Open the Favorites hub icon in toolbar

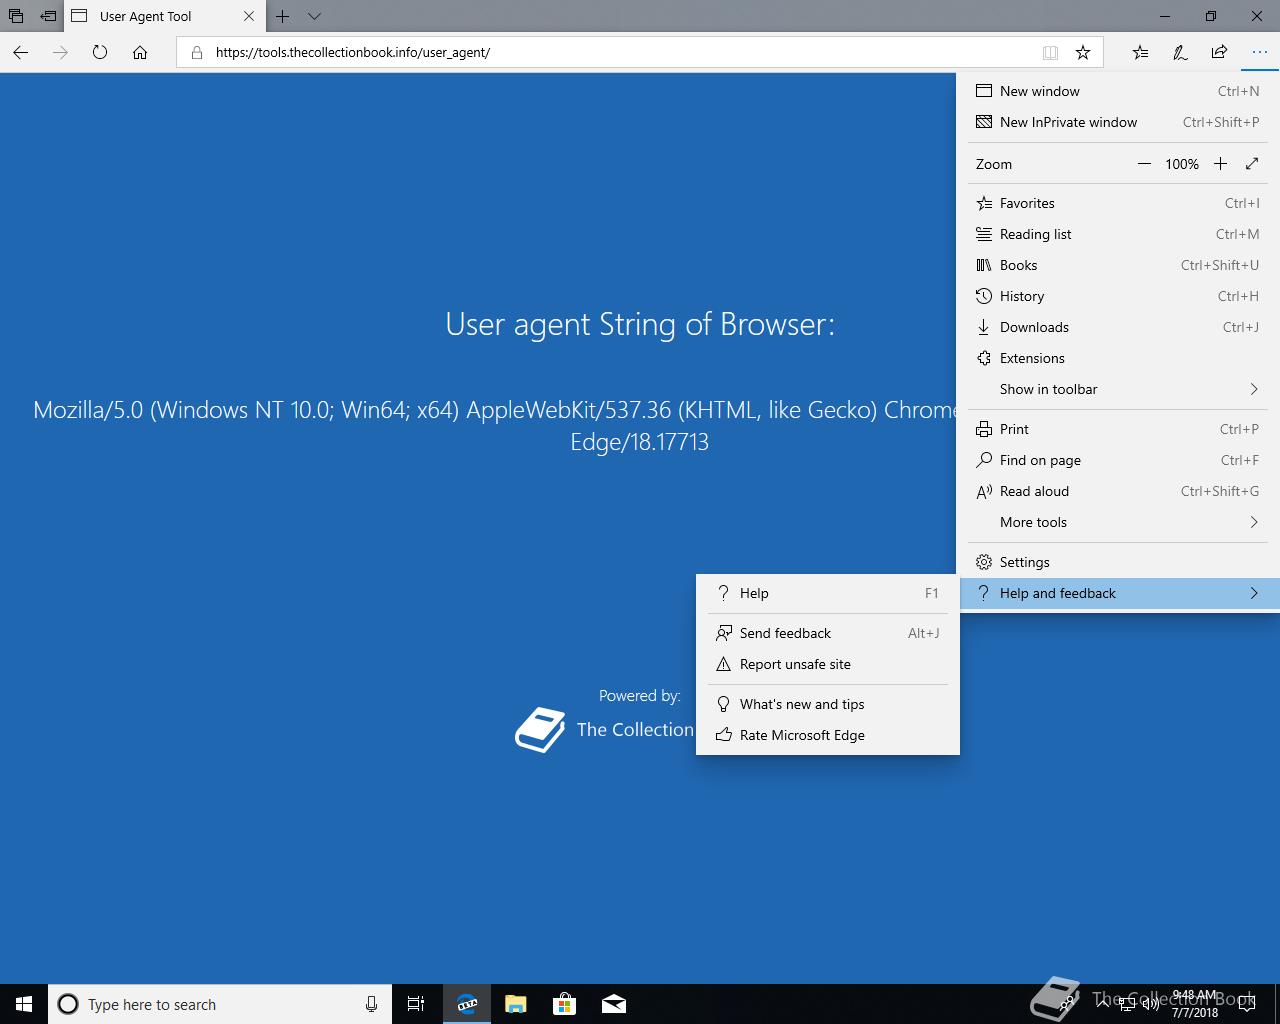(1141, 52)
